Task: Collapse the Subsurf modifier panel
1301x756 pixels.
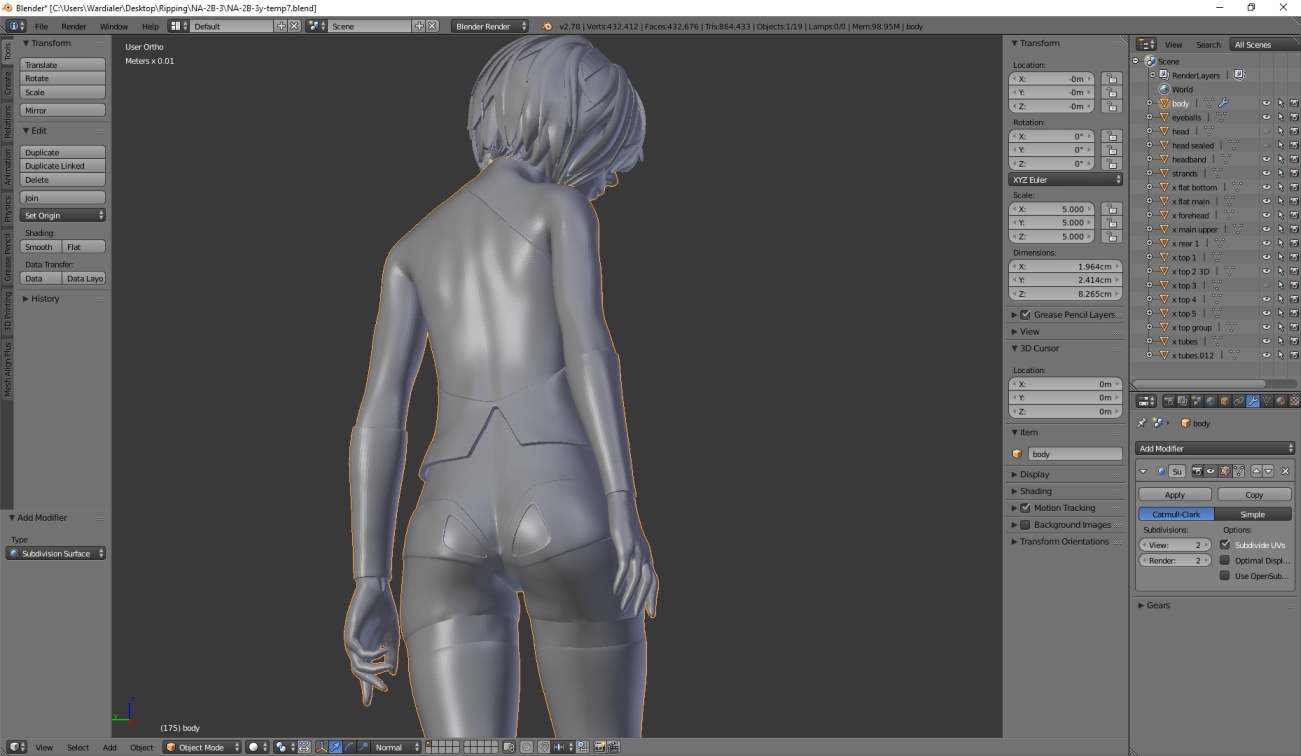Action: (1143, 471)
